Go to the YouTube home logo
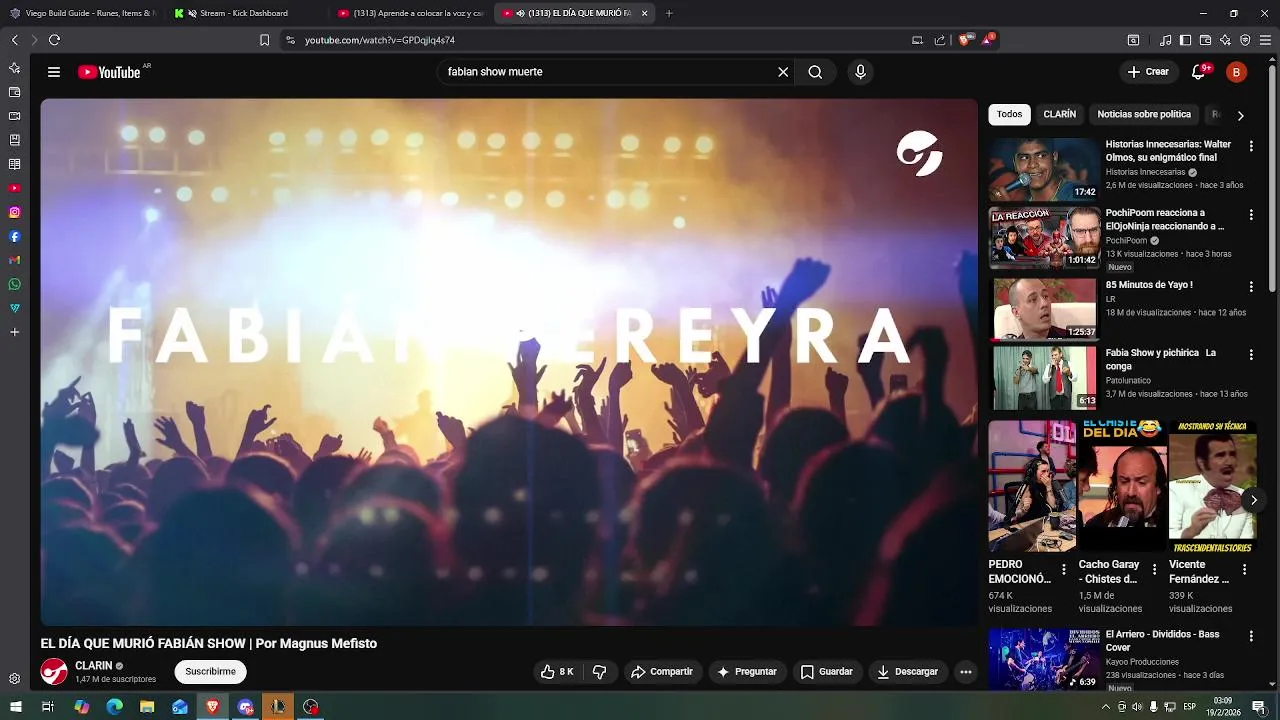Viewport: 1280px width, 720px height. (x=109, y=72)
